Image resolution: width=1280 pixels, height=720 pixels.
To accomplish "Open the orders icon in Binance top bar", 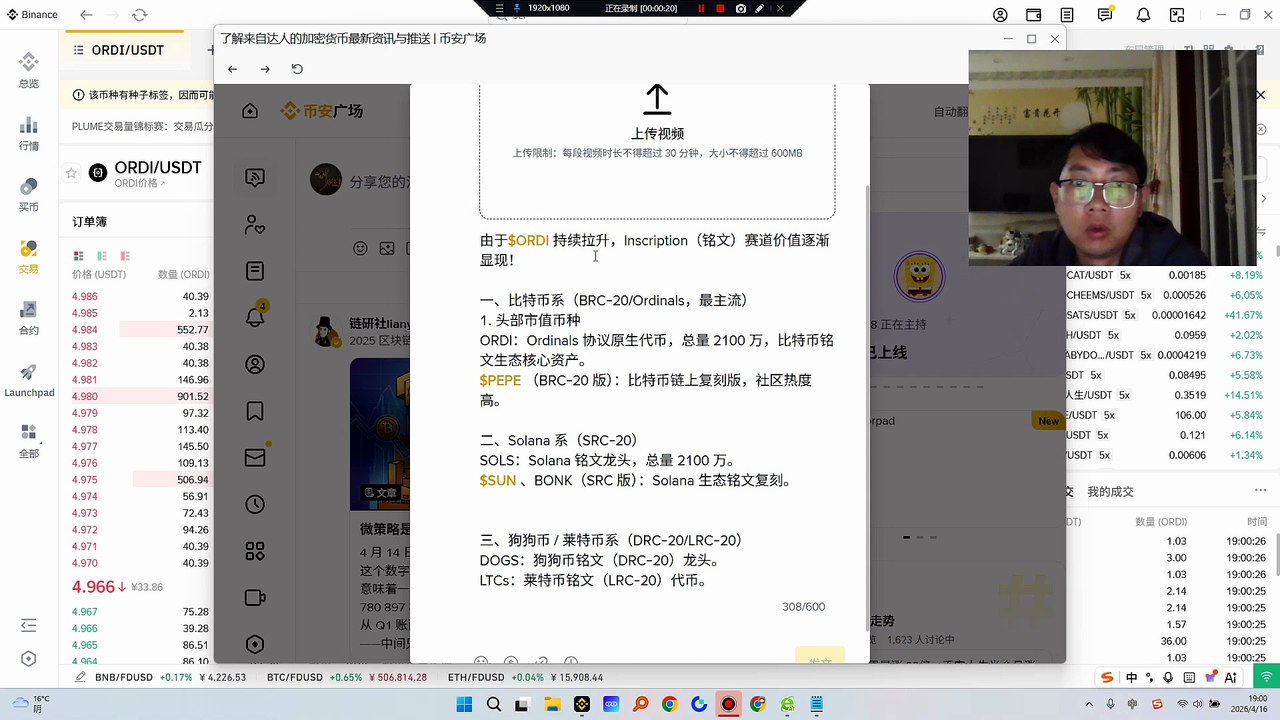I will pos(1069,15).
